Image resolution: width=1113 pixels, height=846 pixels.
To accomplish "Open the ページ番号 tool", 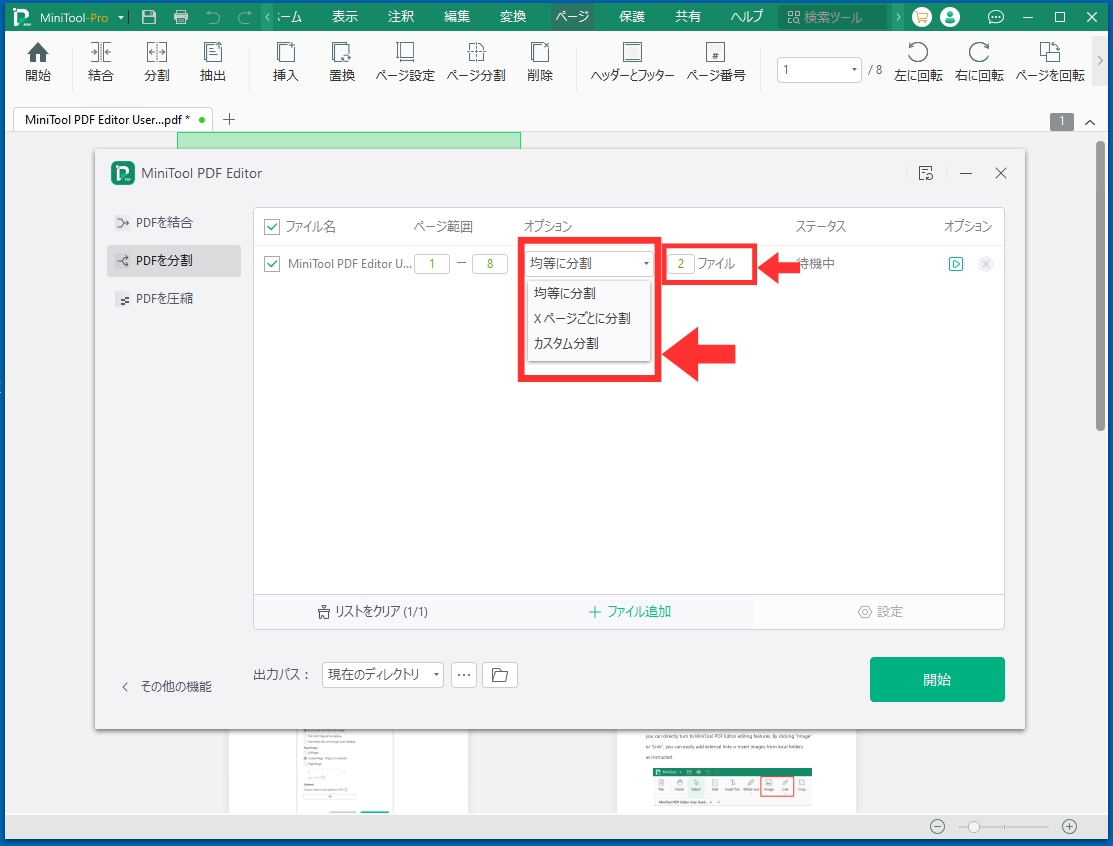I will 716,62.
